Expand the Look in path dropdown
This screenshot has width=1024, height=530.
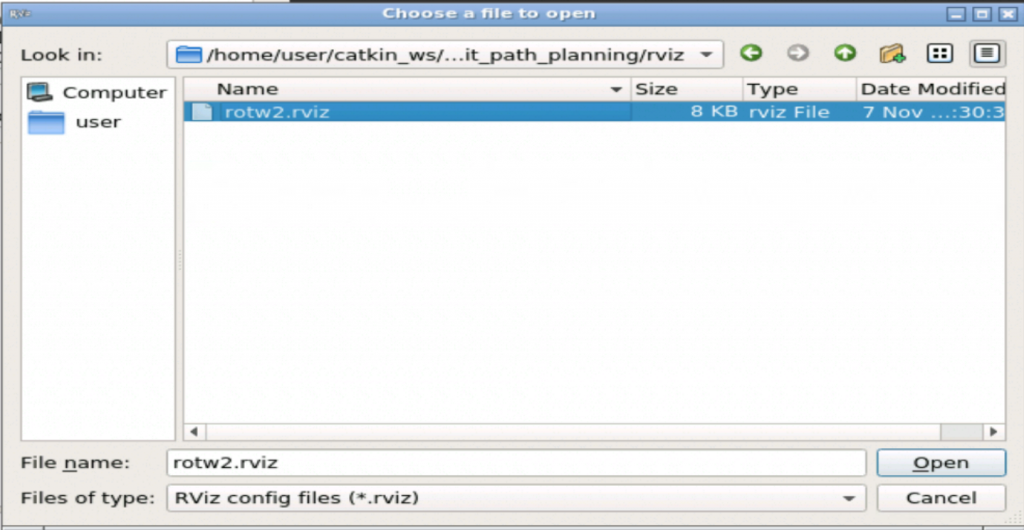707,55
